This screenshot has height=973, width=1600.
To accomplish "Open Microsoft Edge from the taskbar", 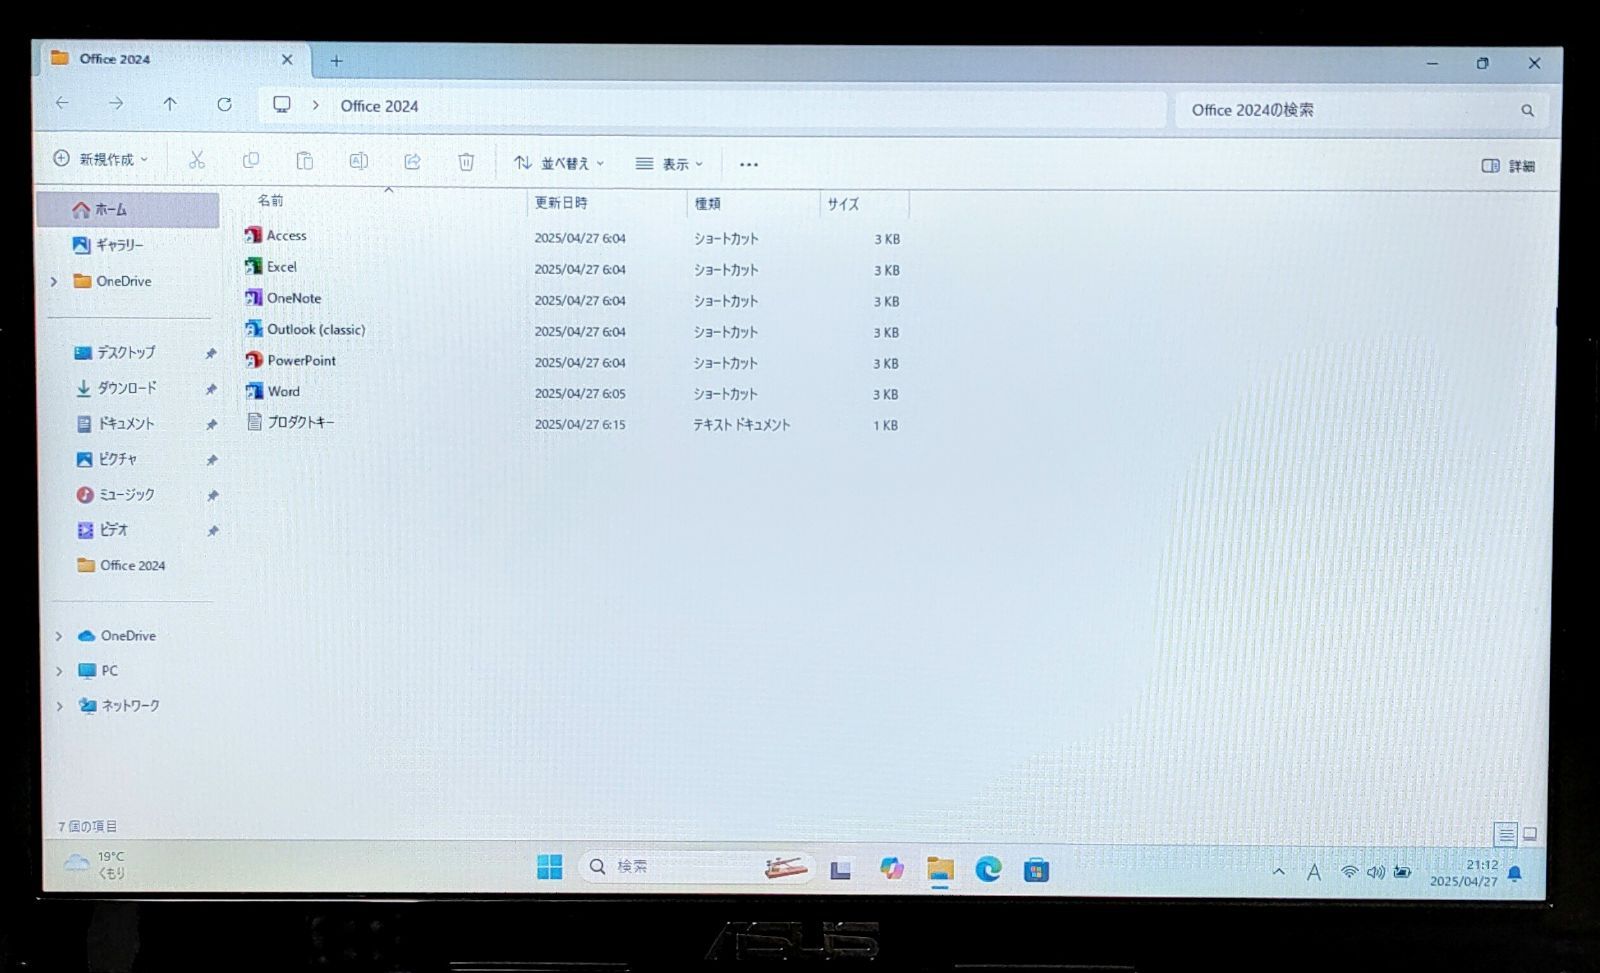I will point(988,869).
